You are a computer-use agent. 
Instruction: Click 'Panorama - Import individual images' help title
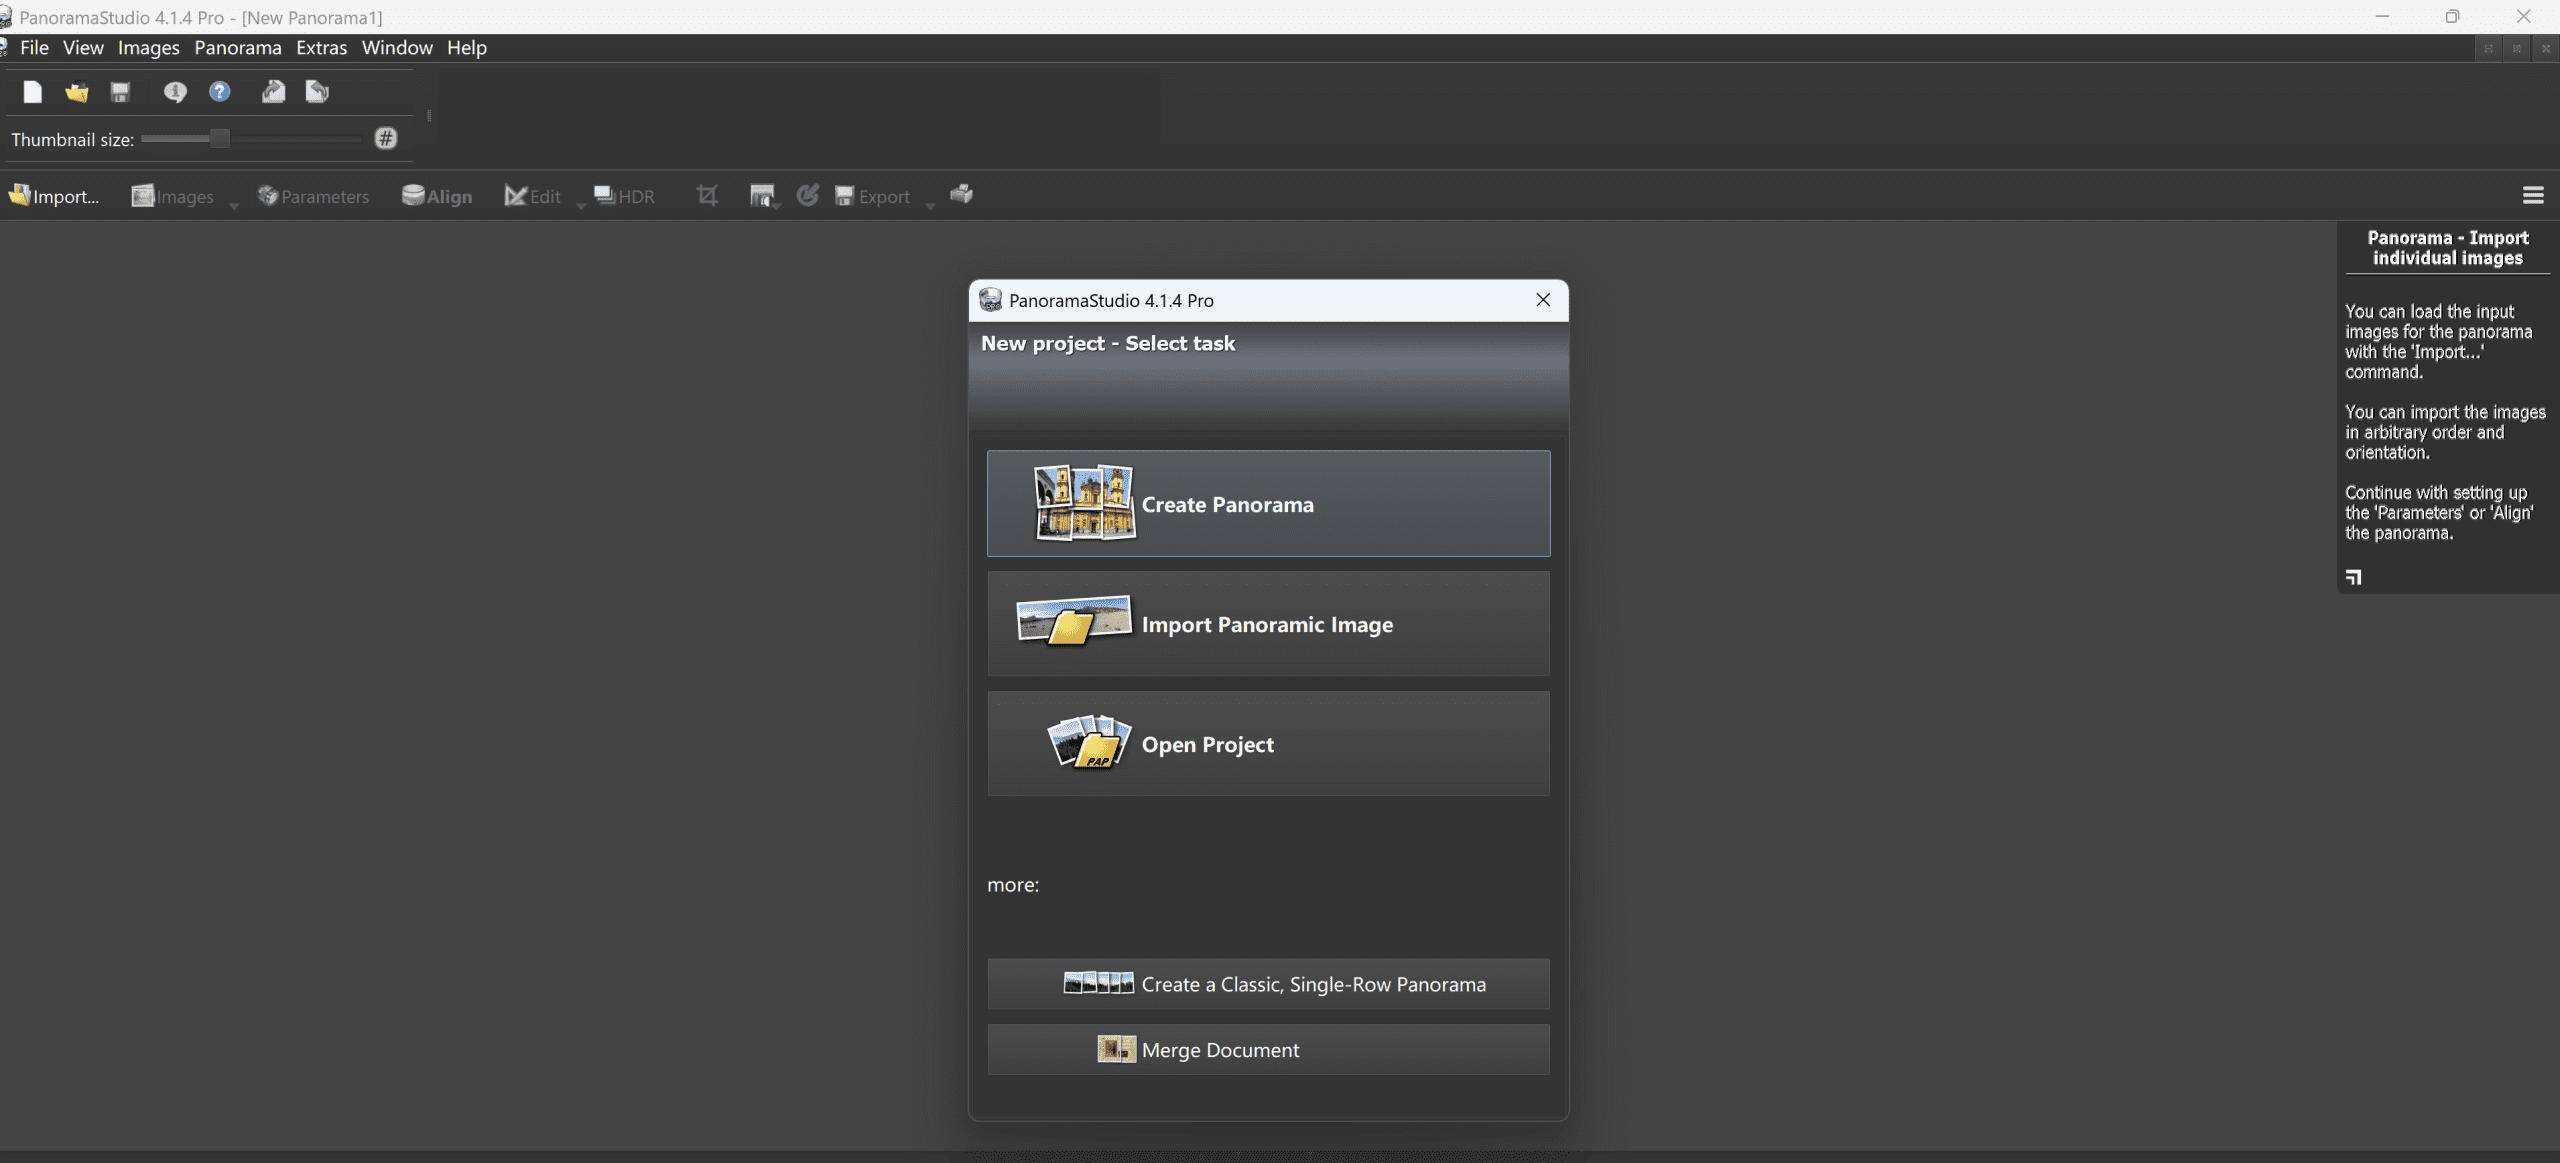[2448, 248]
